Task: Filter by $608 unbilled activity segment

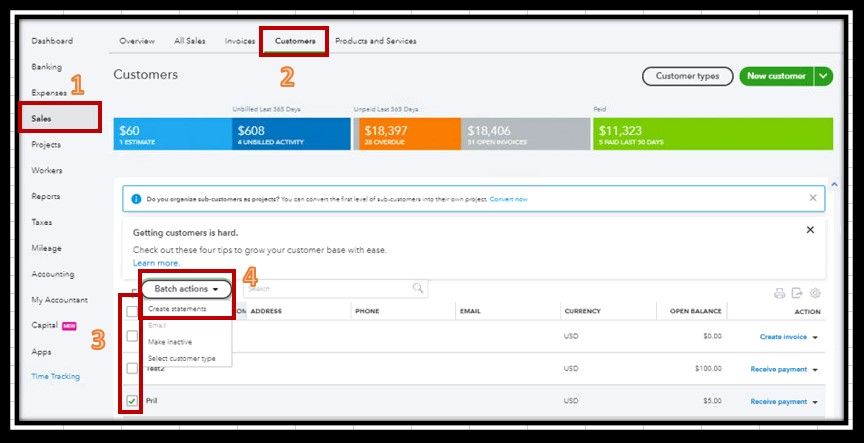Action: coord(291,134)
